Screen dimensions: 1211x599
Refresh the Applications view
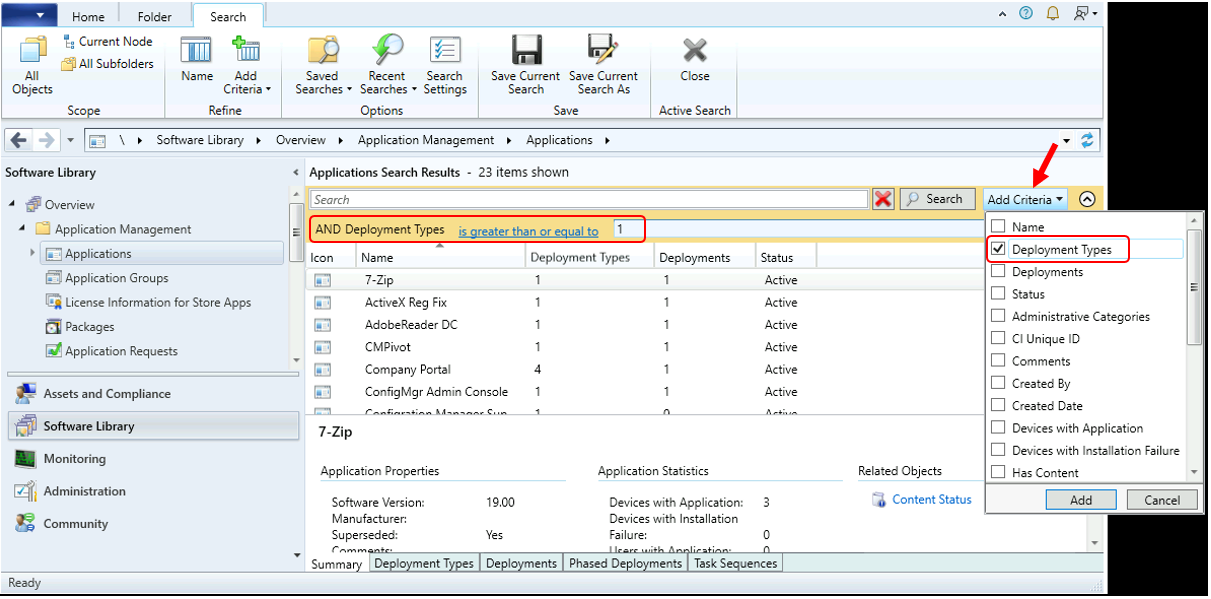(1089, 140)
